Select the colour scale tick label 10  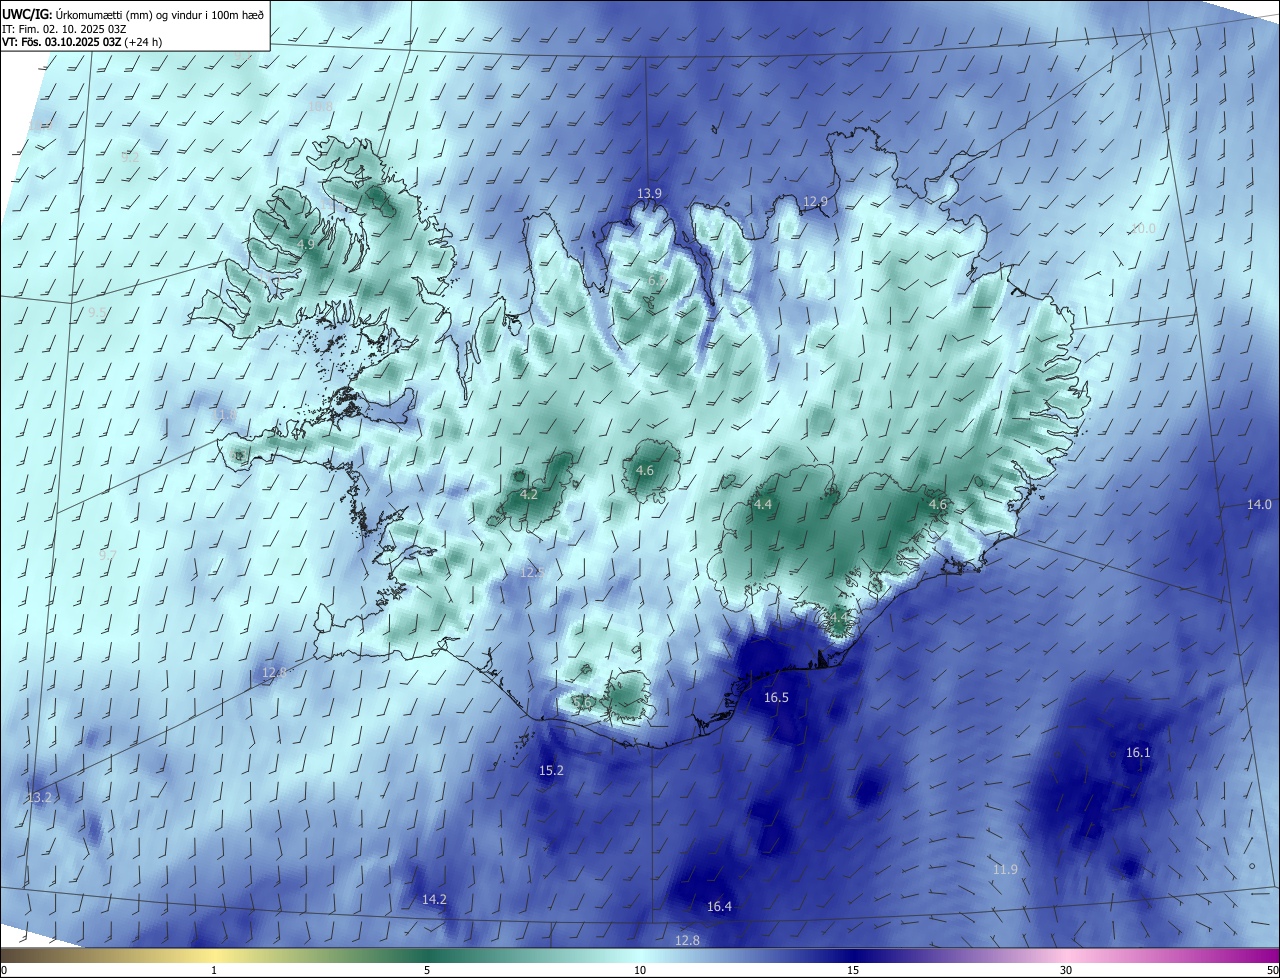point(640,971)
